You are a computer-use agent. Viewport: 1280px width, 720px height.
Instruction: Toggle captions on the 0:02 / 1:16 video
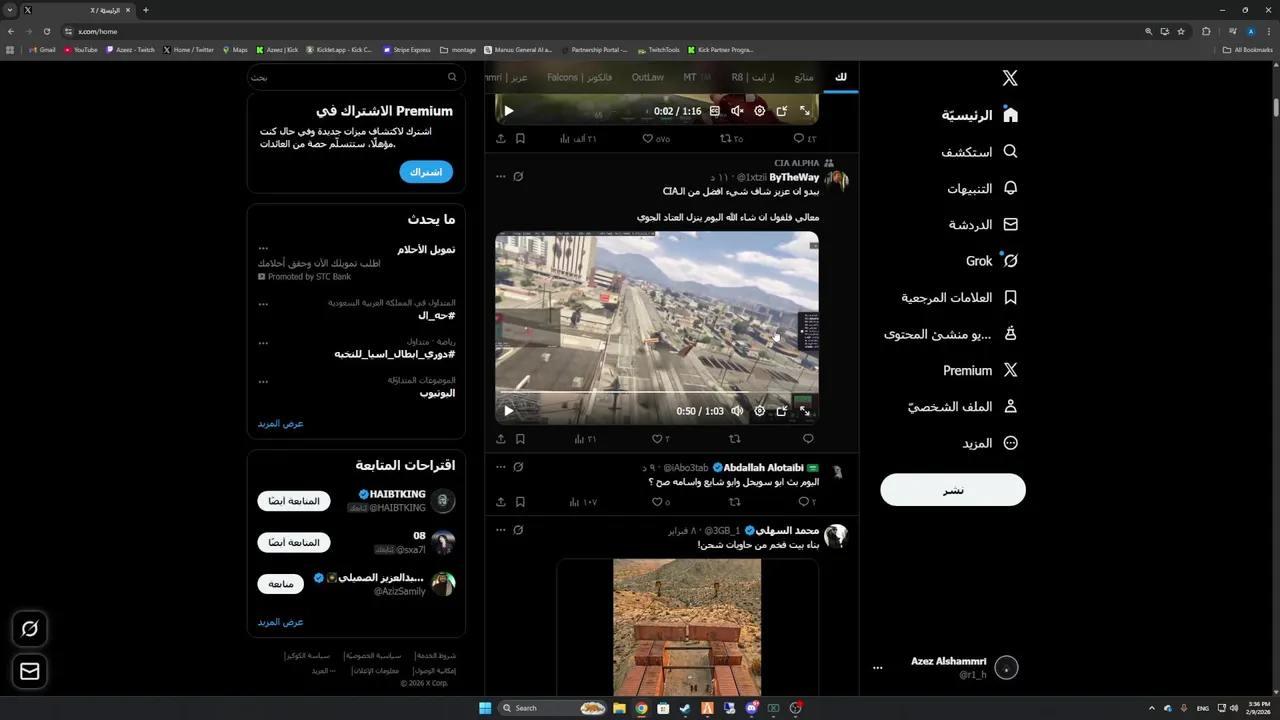coord(715,111)
